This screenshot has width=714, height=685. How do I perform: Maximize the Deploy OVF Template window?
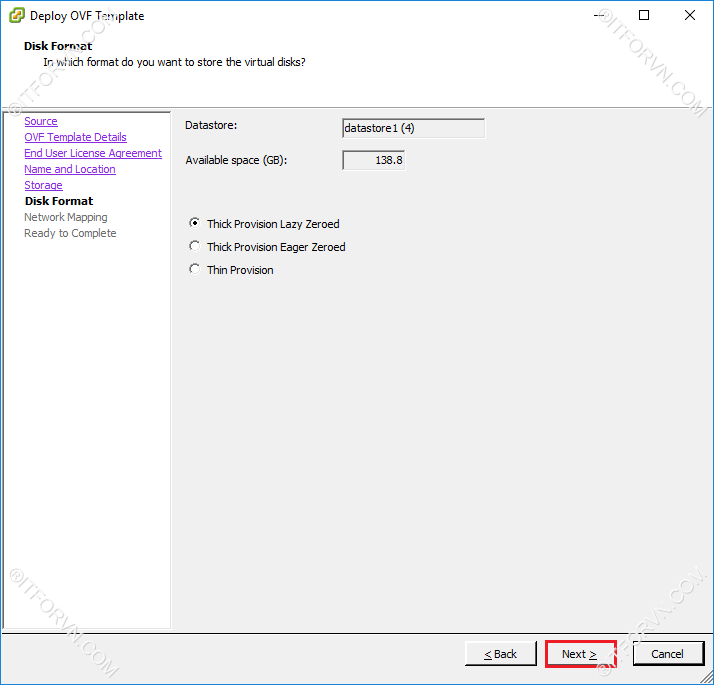(644, 16)
